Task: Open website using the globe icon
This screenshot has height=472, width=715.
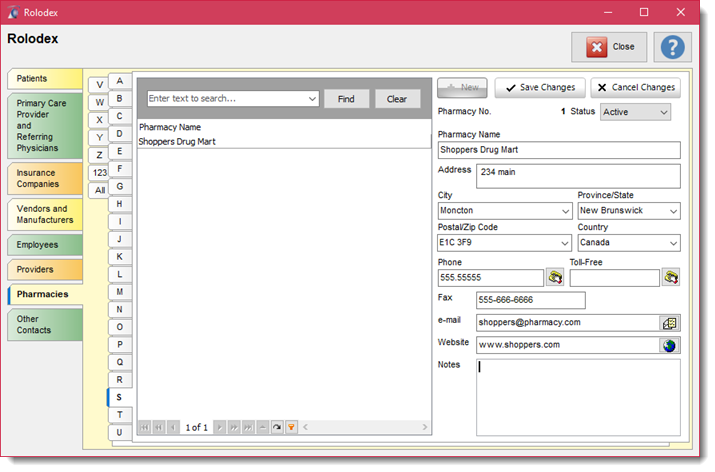Action: 670,345
